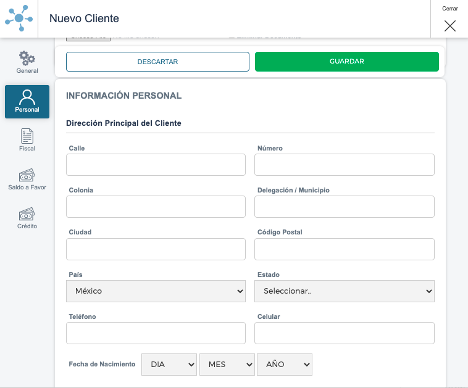This screenshot has width=468, height=388.
Task: Open the Crédito section
Action: (27, 218)
